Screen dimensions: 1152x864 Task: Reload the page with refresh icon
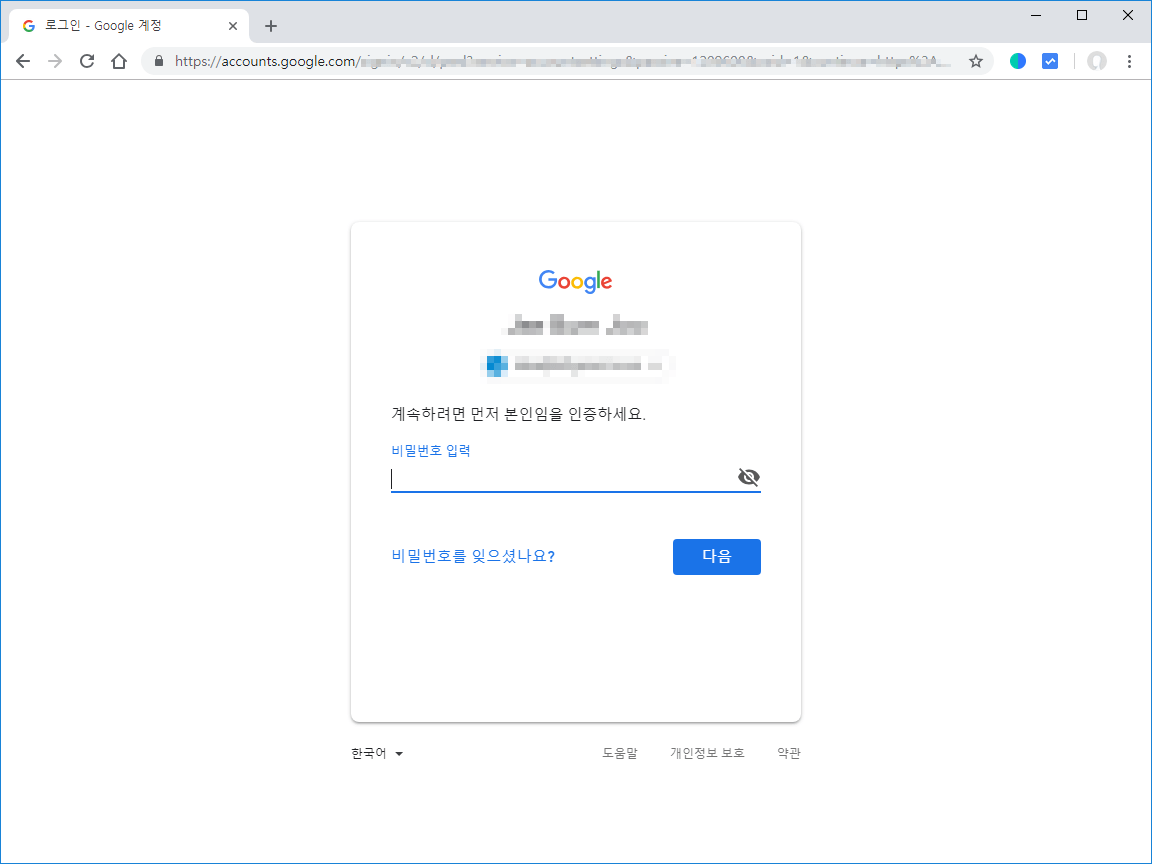click(x=87, y=61)
